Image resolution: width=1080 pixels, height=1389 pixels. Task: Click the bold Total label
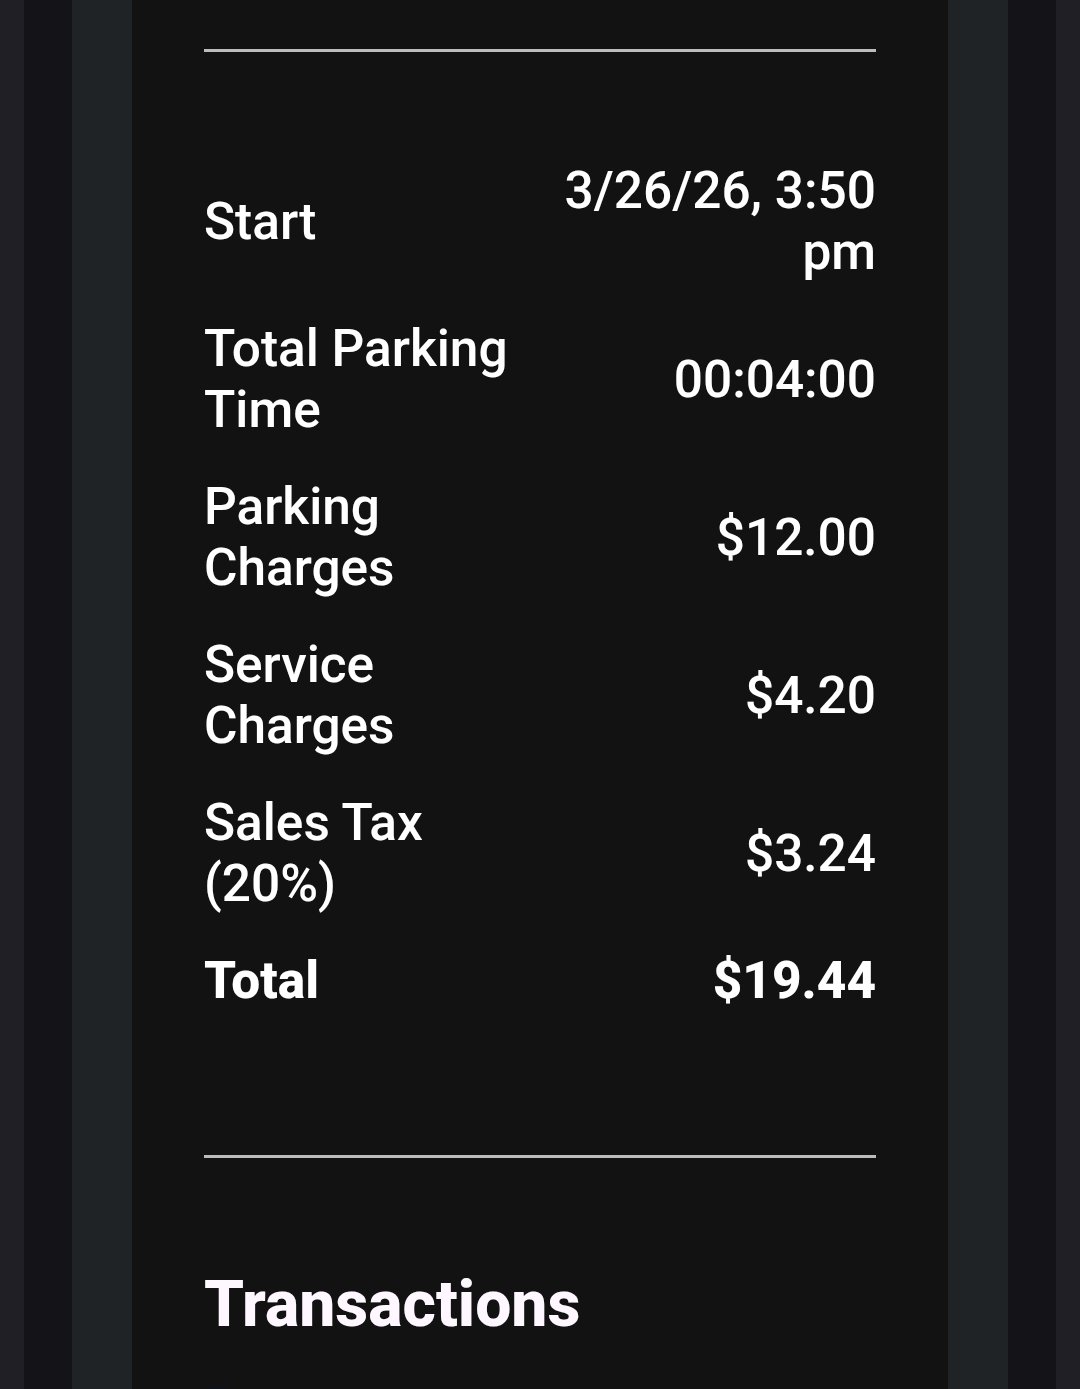click(x=261, y=980)
